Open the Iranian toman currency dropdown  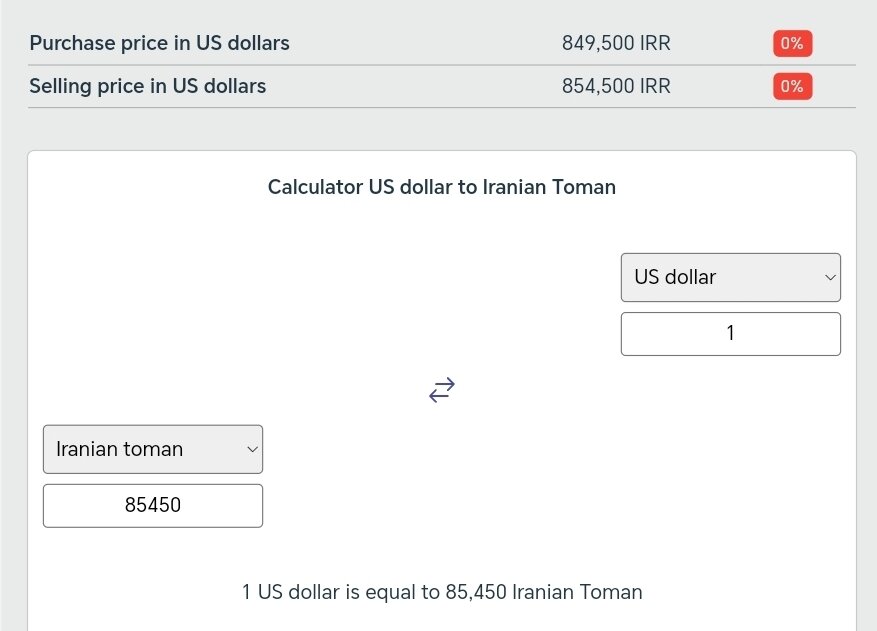click(x=152, y=449)
